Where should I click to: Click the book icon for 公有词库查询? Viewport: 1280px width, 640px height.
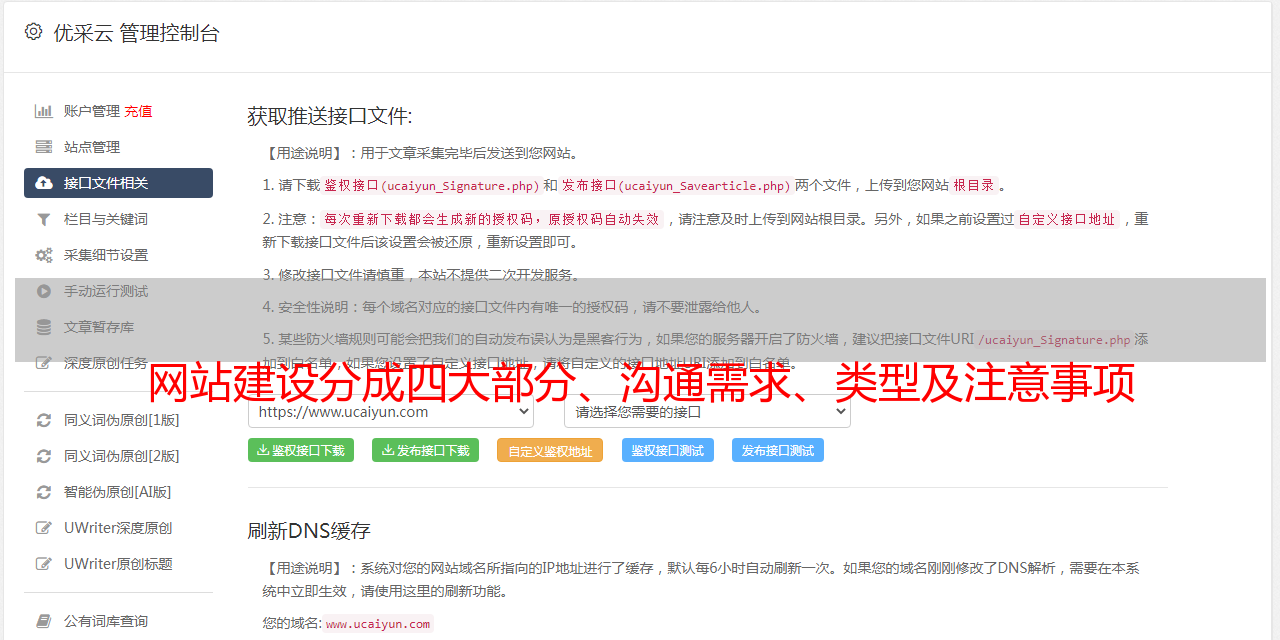tap(44, 621)
